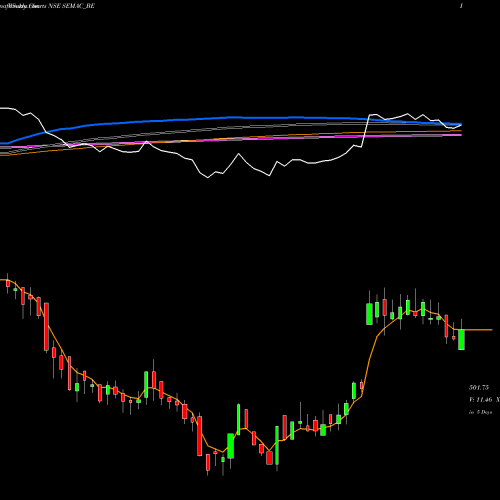The image size is (500, 500).
Task: Click the large green gap-up candlestick
Action: pos(369,314)
